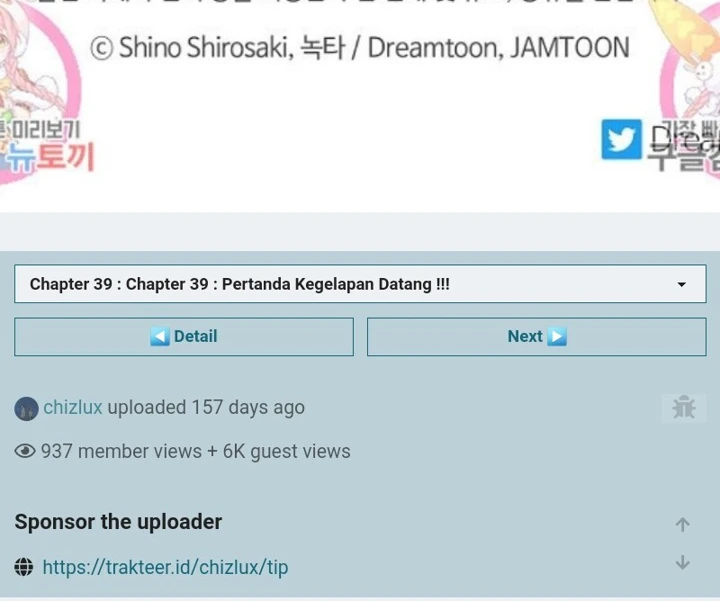Open chizlux uploader profile link
The height and width of the screenshot is (601, 720).
[x=73, y=407]
